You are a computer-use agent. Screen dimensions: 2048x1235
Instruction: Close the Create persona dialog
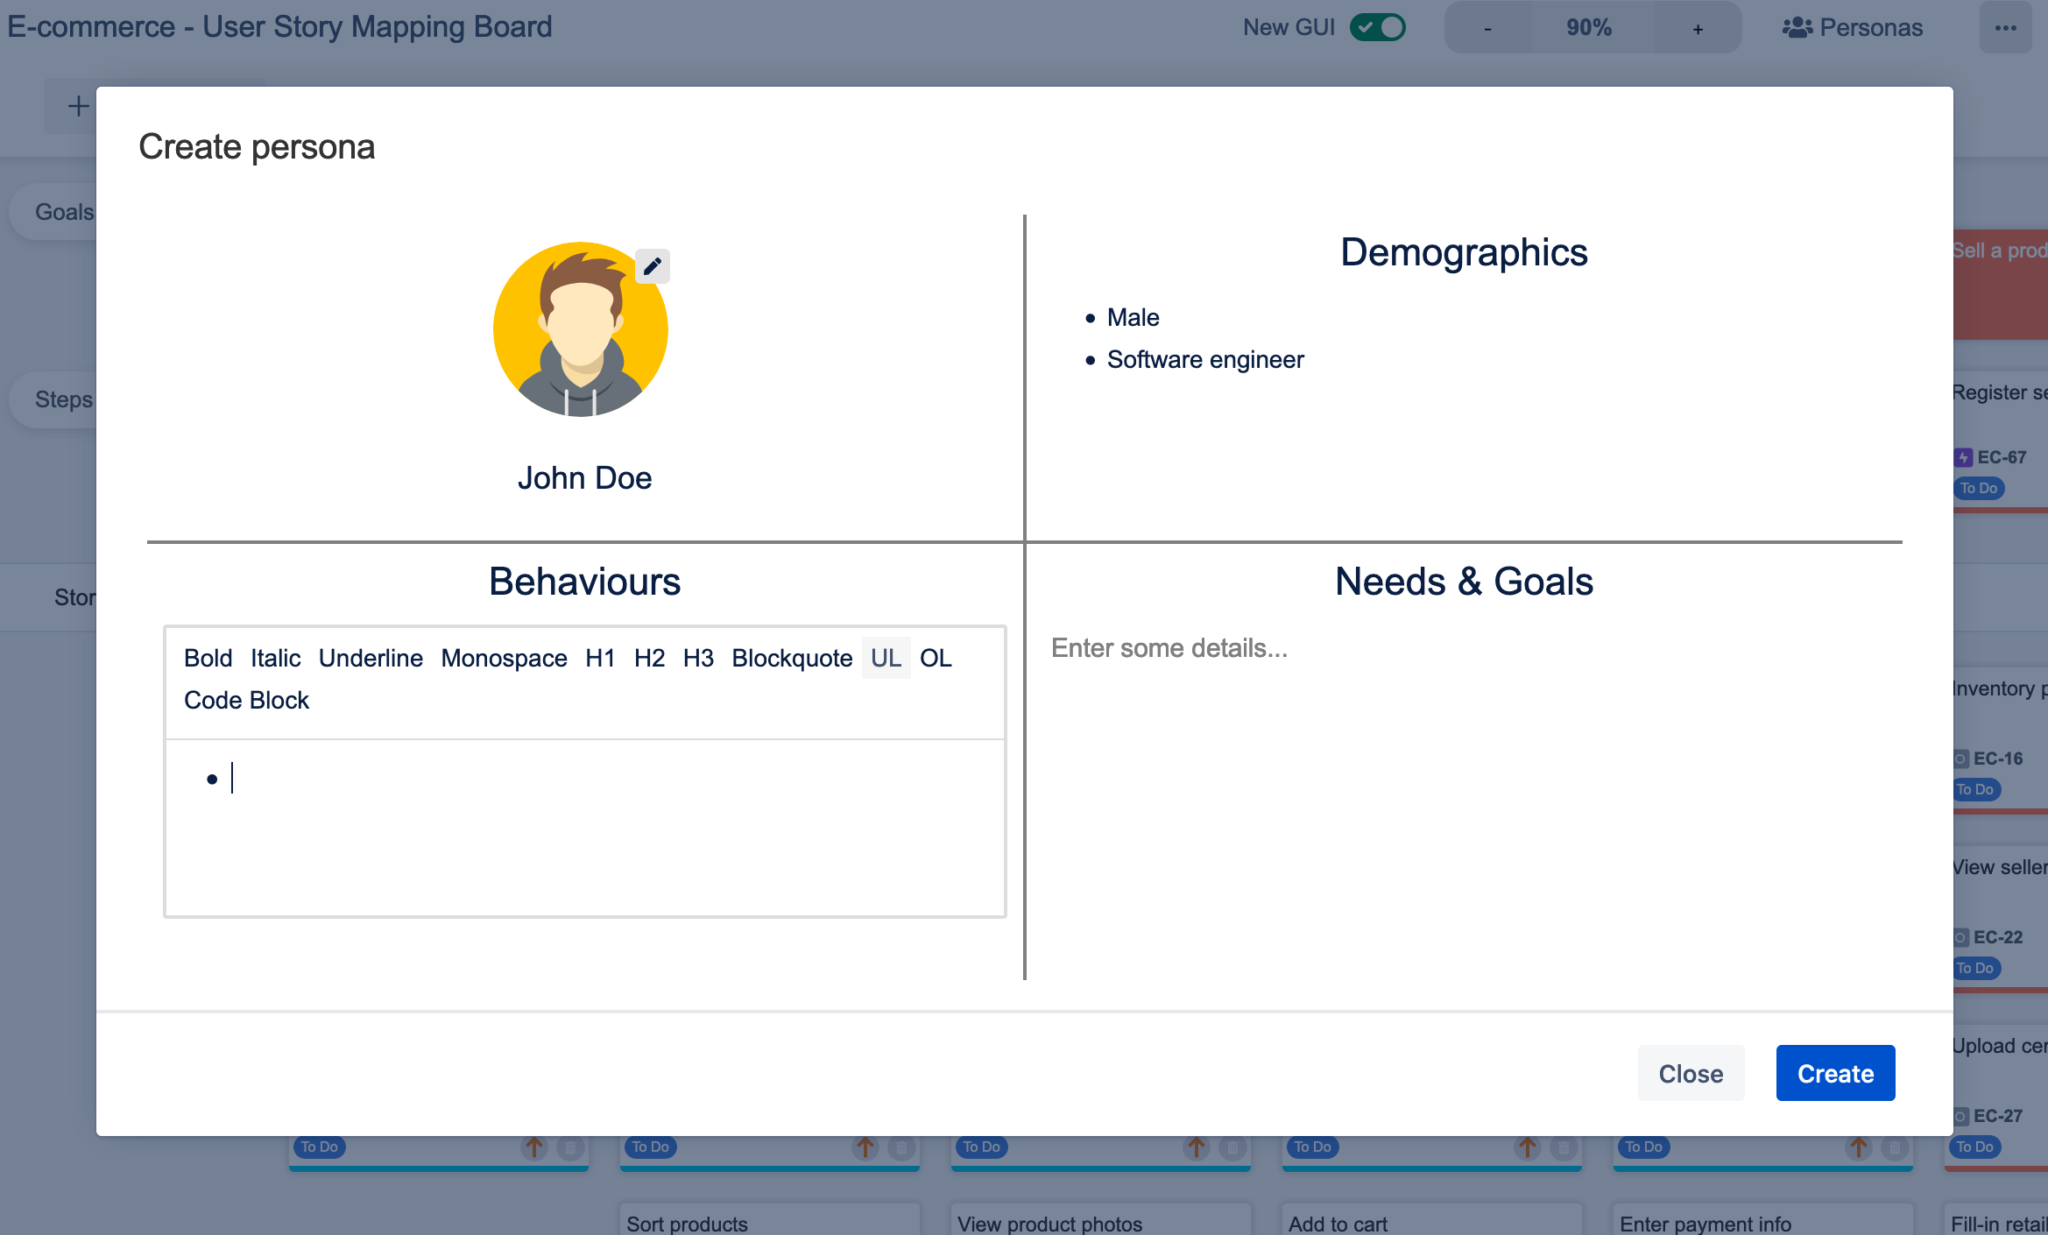click(x=1690, y=1072)
